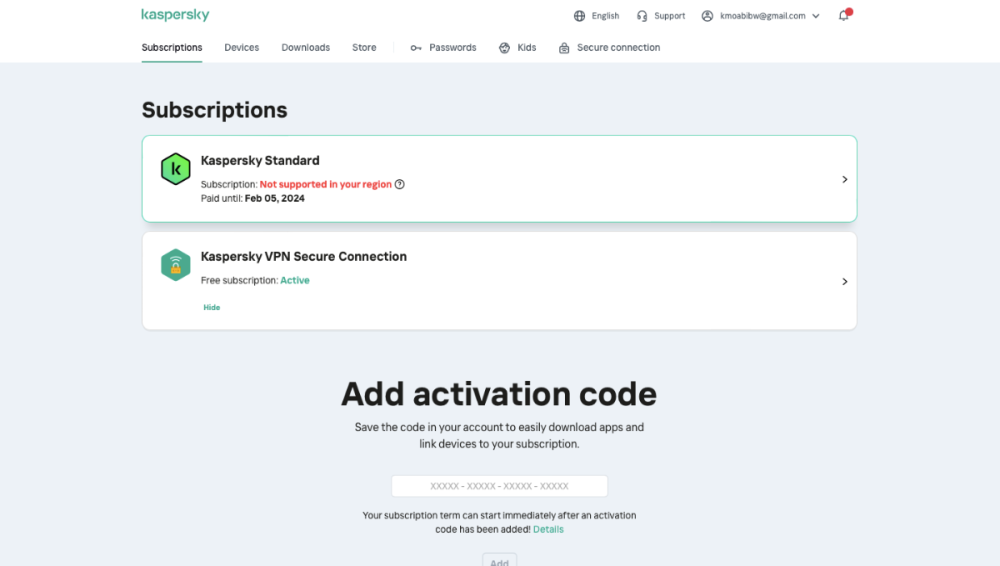The height and width of the screenshot is (566, 1000).
Task: Switch to the Devices tab
Action: point(242,48)
